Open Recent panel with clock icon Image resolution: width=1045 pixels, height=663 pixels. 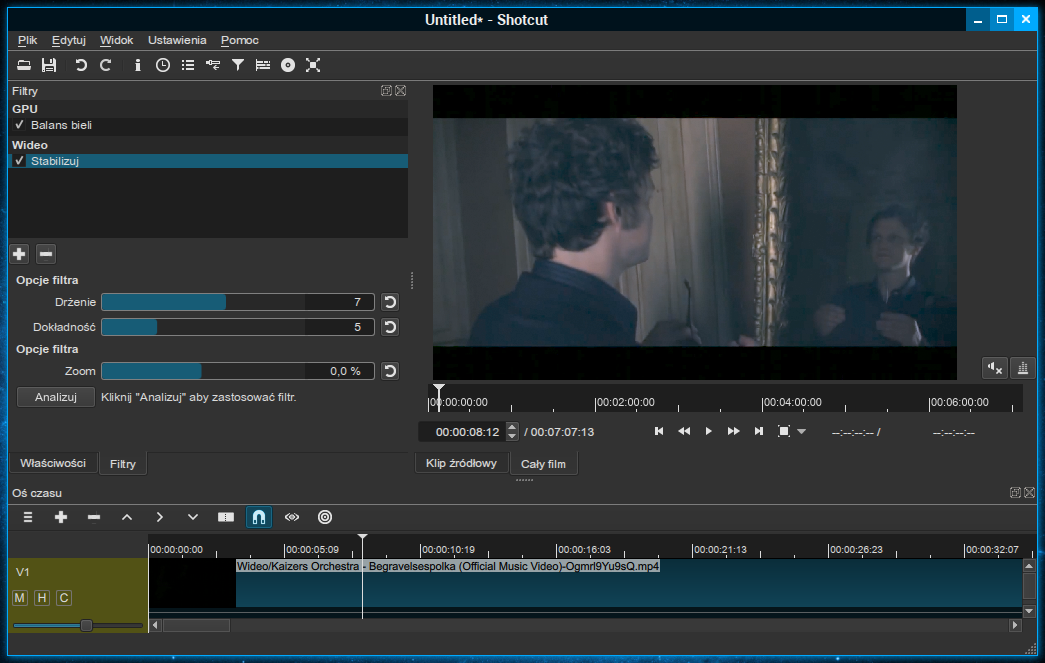coord(163,65)
